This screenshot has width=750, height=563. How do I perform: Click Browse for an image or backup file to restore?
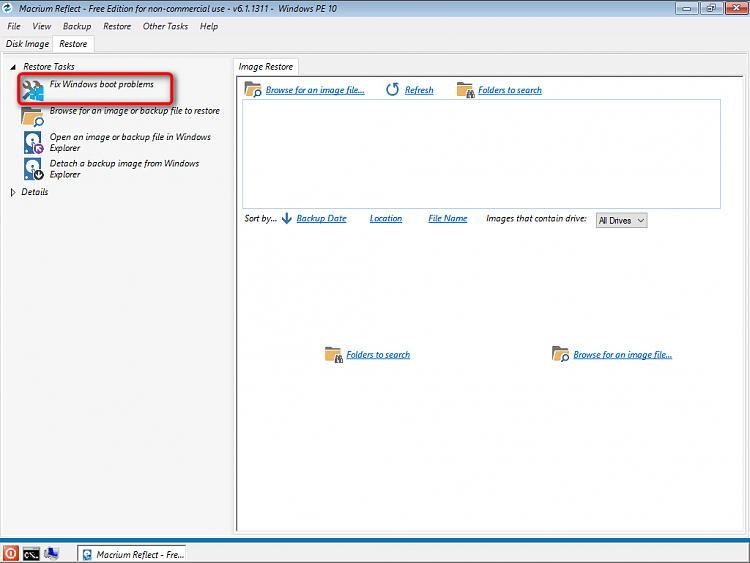point(134,111)
